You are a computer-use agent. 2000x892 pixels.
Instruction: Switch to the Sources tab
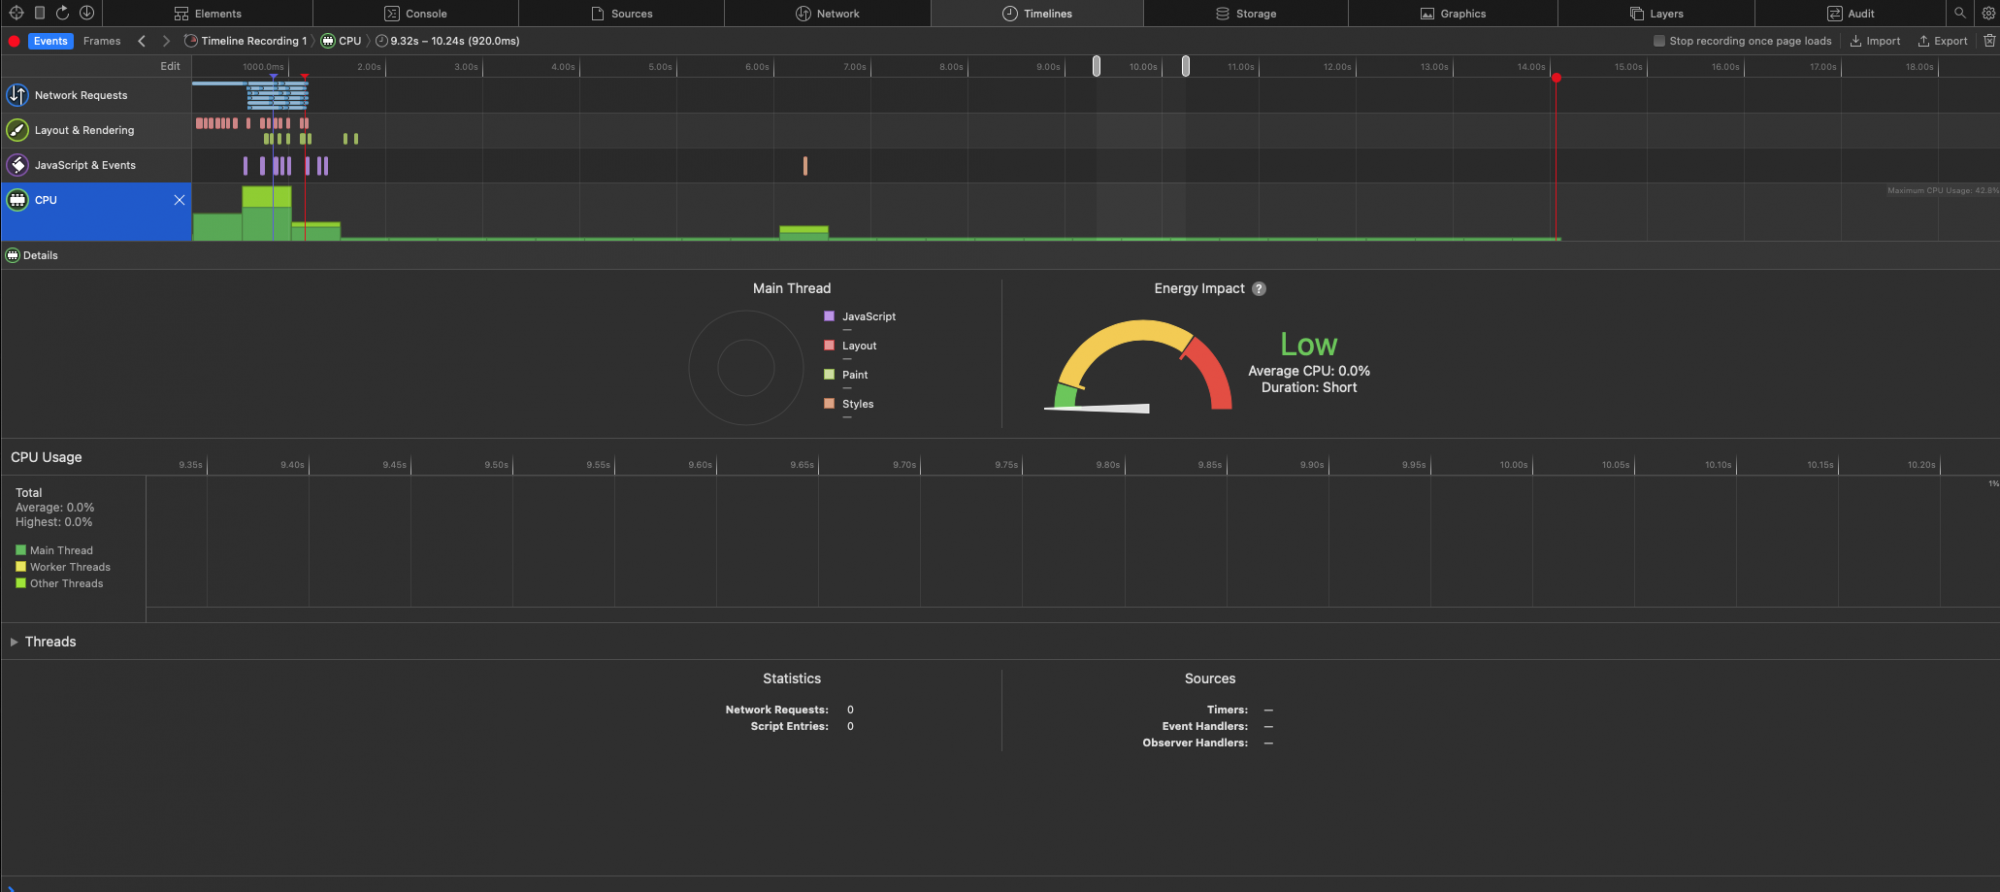[x=622, y=13]
